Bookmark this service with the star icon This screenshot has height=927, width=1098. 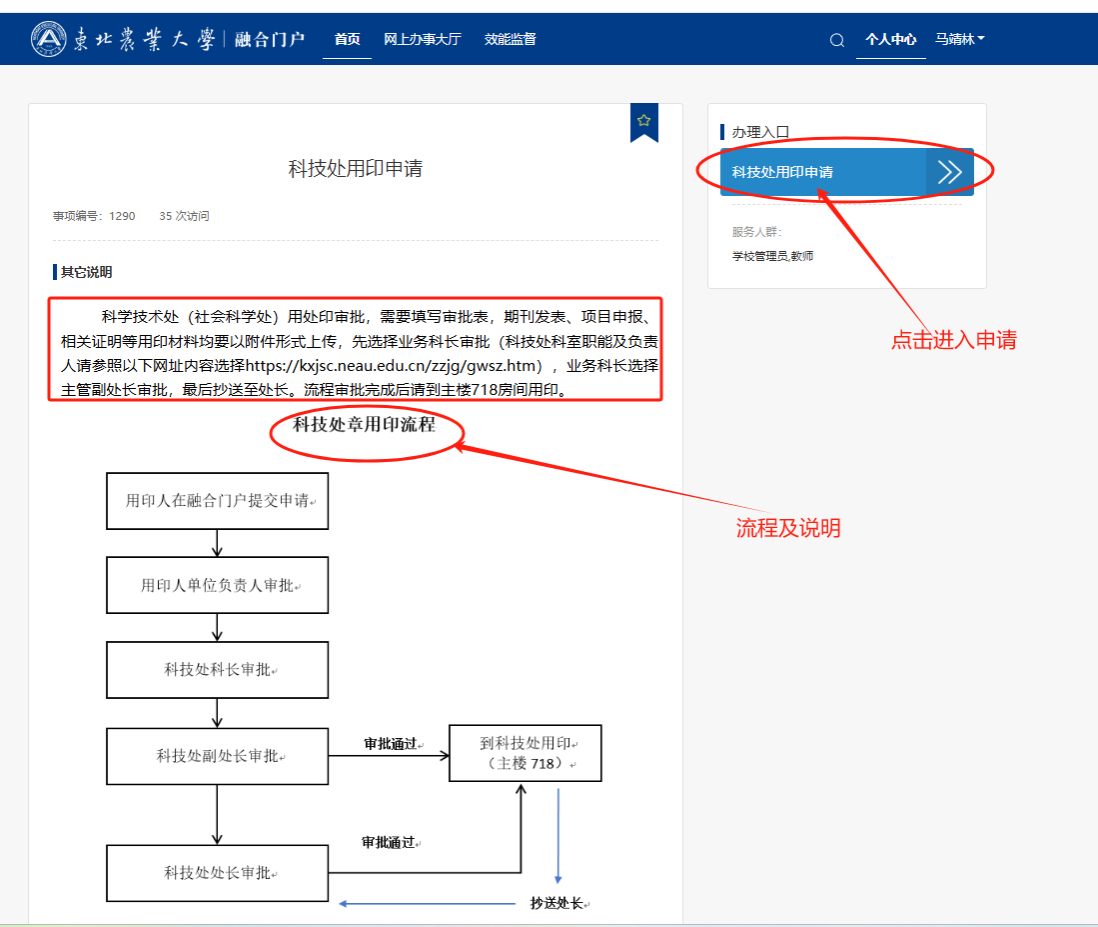click(644, 120)
